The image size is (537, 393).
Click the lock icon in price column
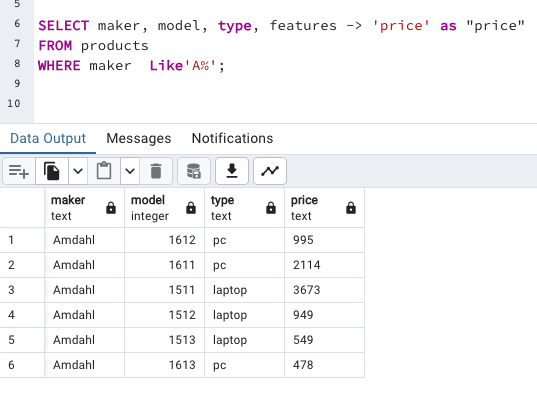[x=351, y=208]
